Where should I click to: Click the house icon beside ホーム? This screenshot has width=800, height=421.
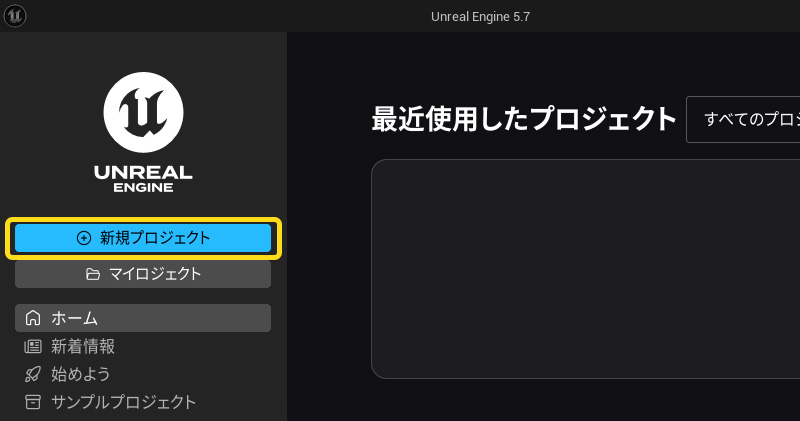click(33, 318)
